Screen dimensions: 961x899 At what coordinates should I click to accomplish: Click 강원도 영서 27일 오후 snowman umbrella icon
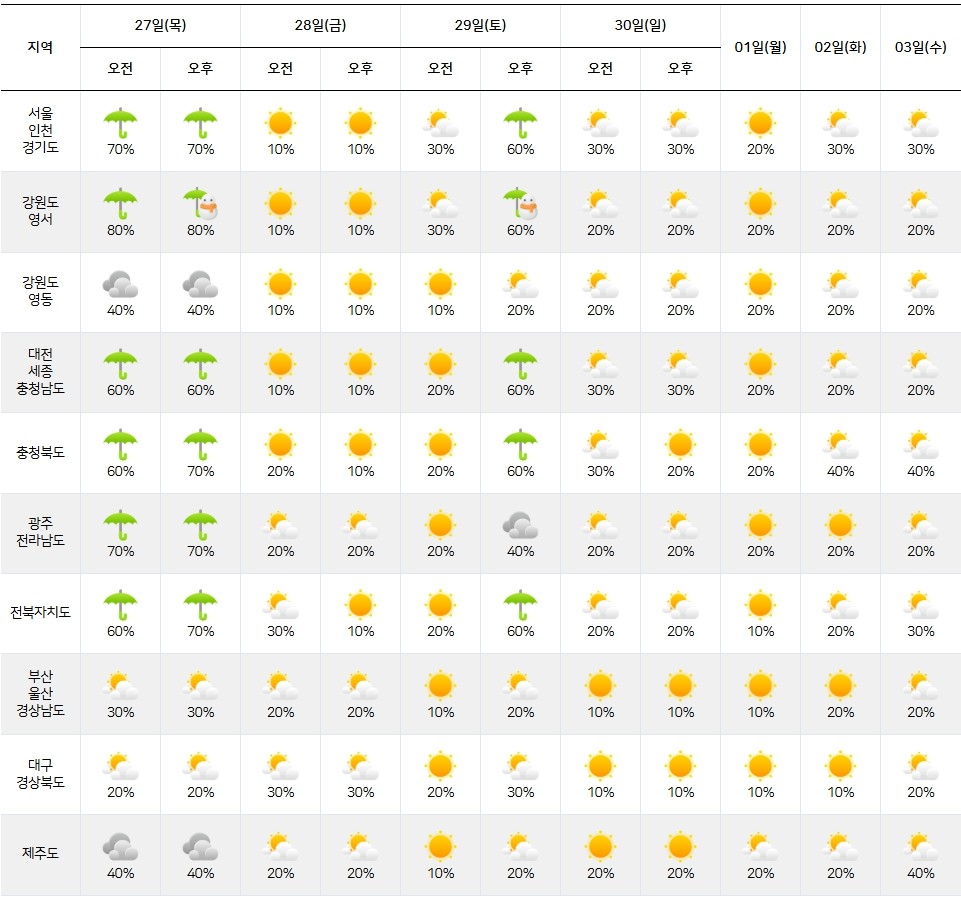pyautogui.click(x=201, y=204)
